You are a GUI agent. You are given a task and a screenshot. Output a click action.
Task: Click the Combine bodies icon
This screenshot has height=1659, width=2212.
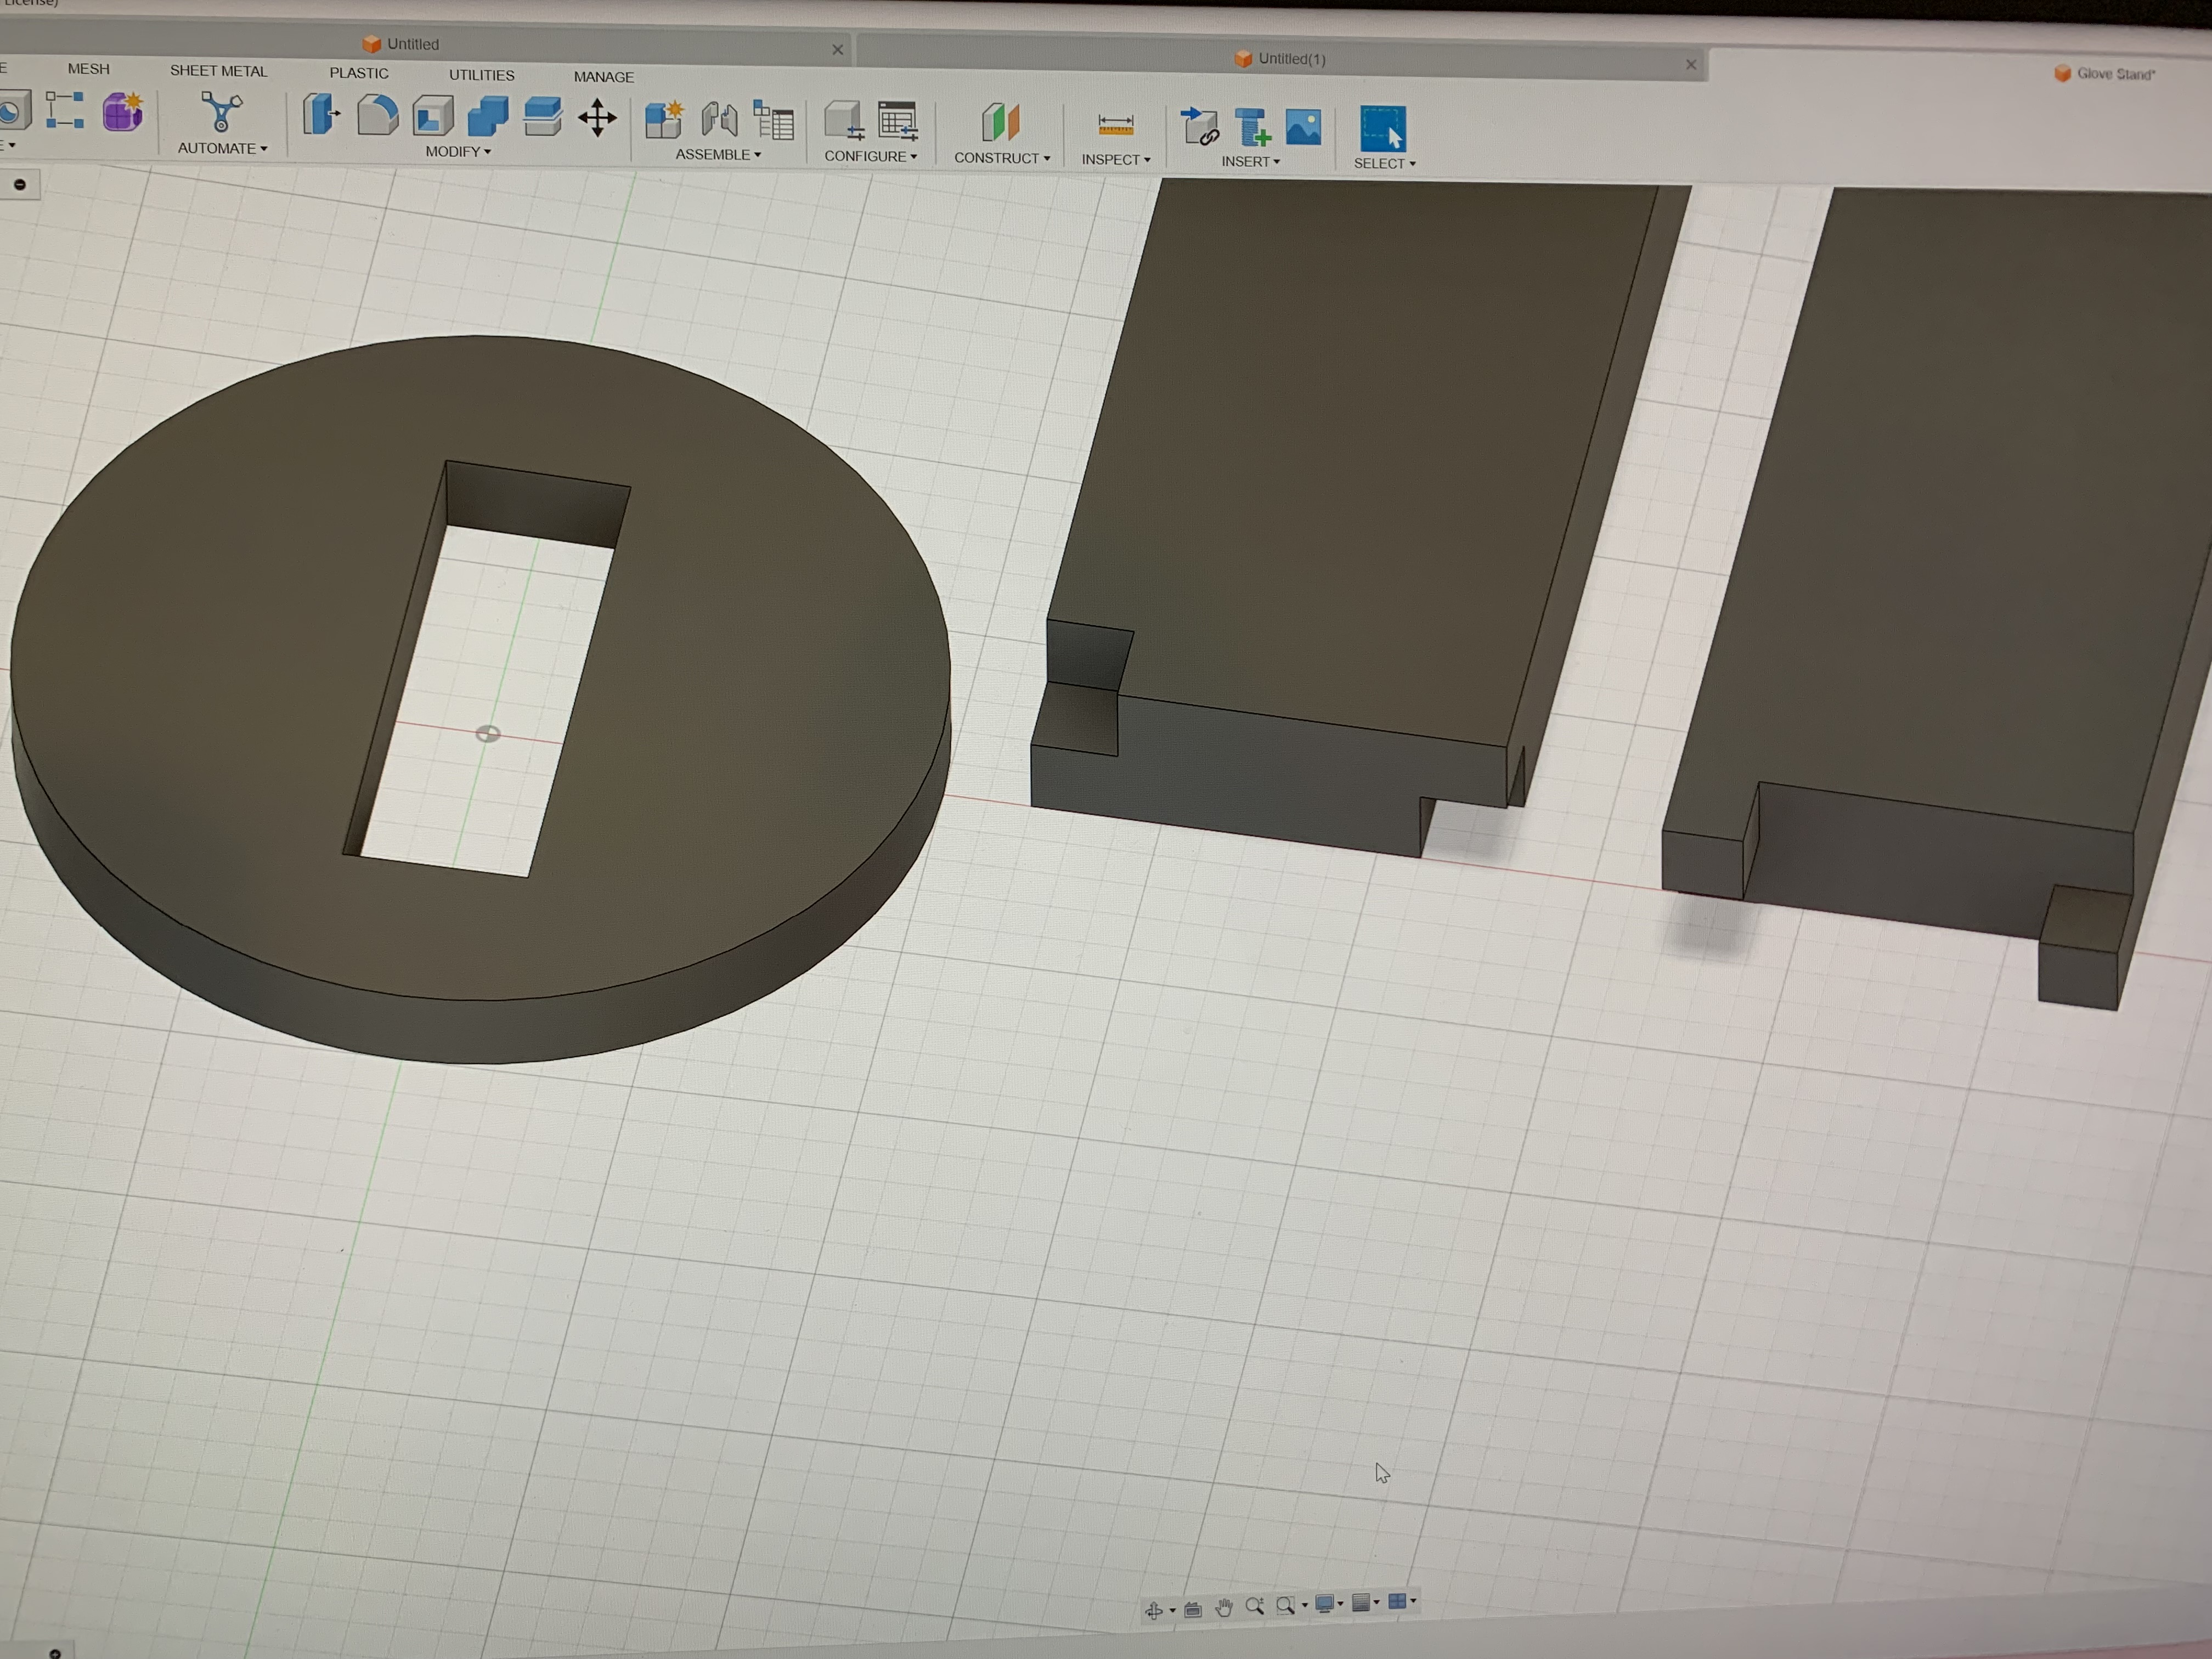pos(488,116)
